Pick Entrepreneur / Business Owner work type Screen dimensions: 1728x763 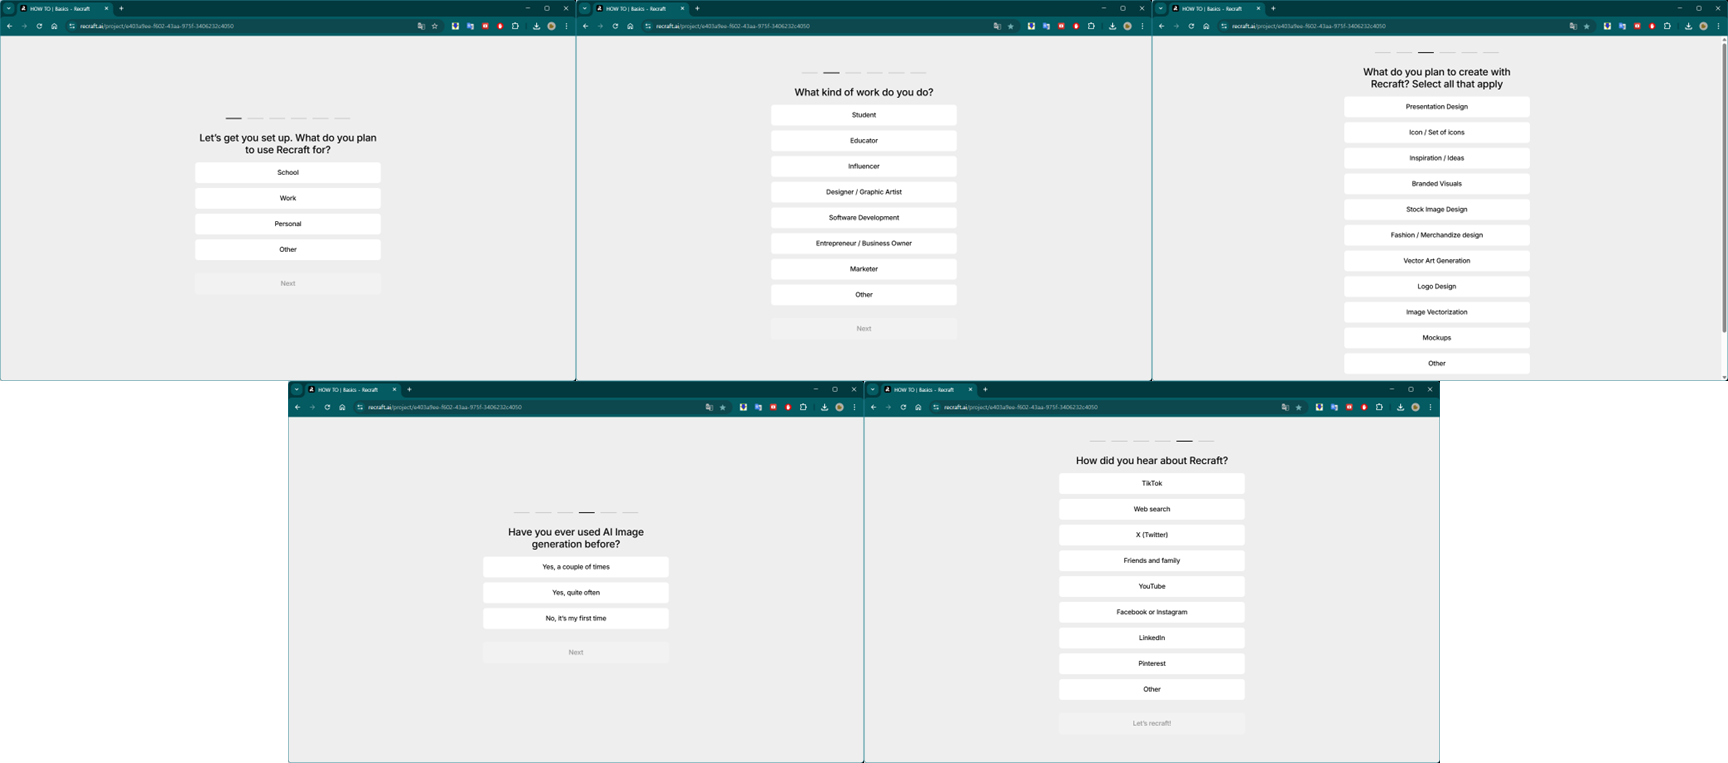[864, 243]
